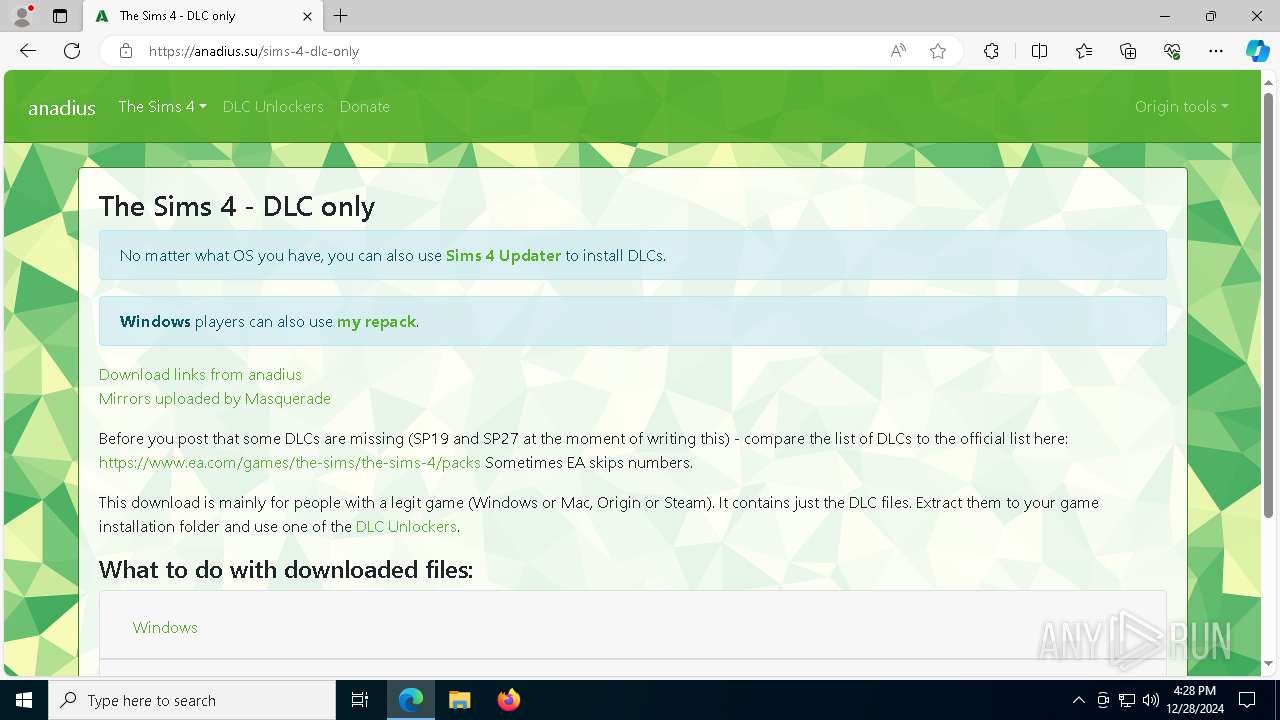
Task: Toggle the Split screen icon
Action: coord(1039,51)
